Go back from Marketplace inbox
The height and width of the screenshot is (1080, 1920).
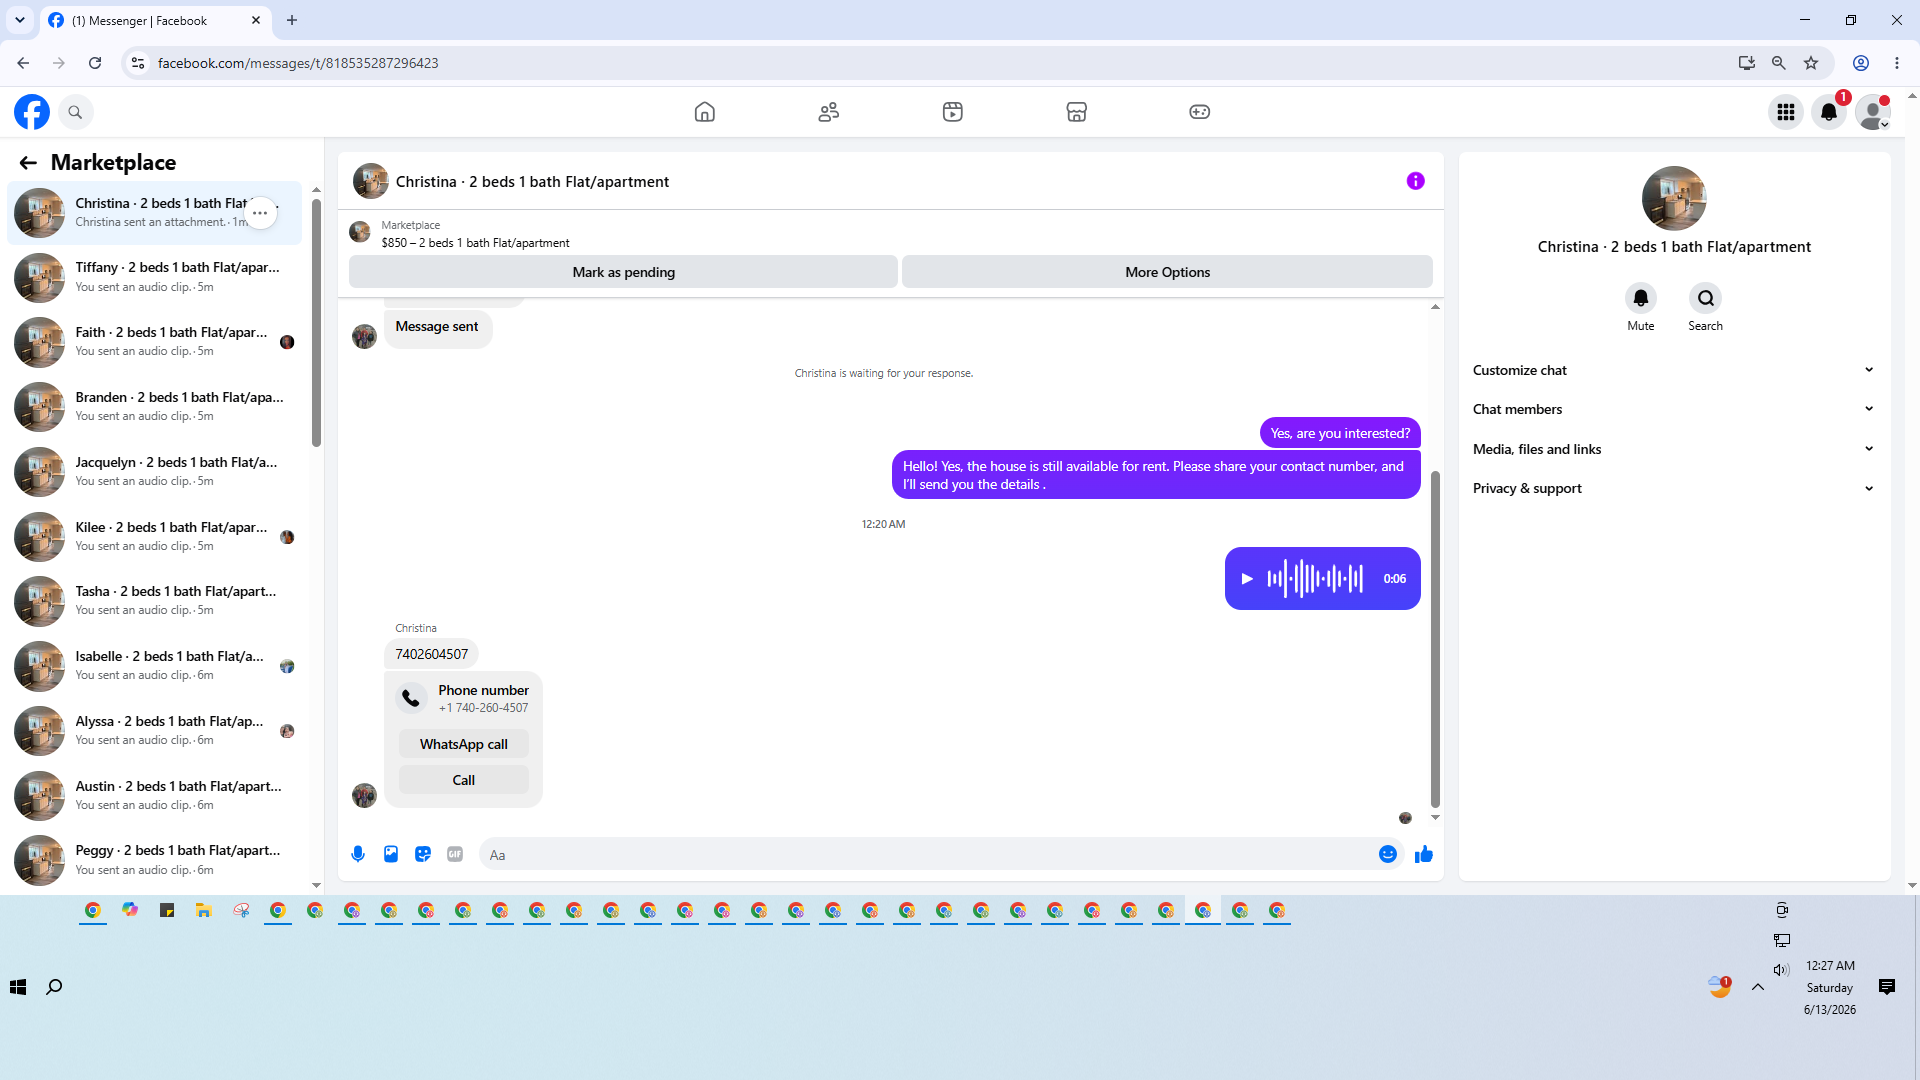(28, 163)
